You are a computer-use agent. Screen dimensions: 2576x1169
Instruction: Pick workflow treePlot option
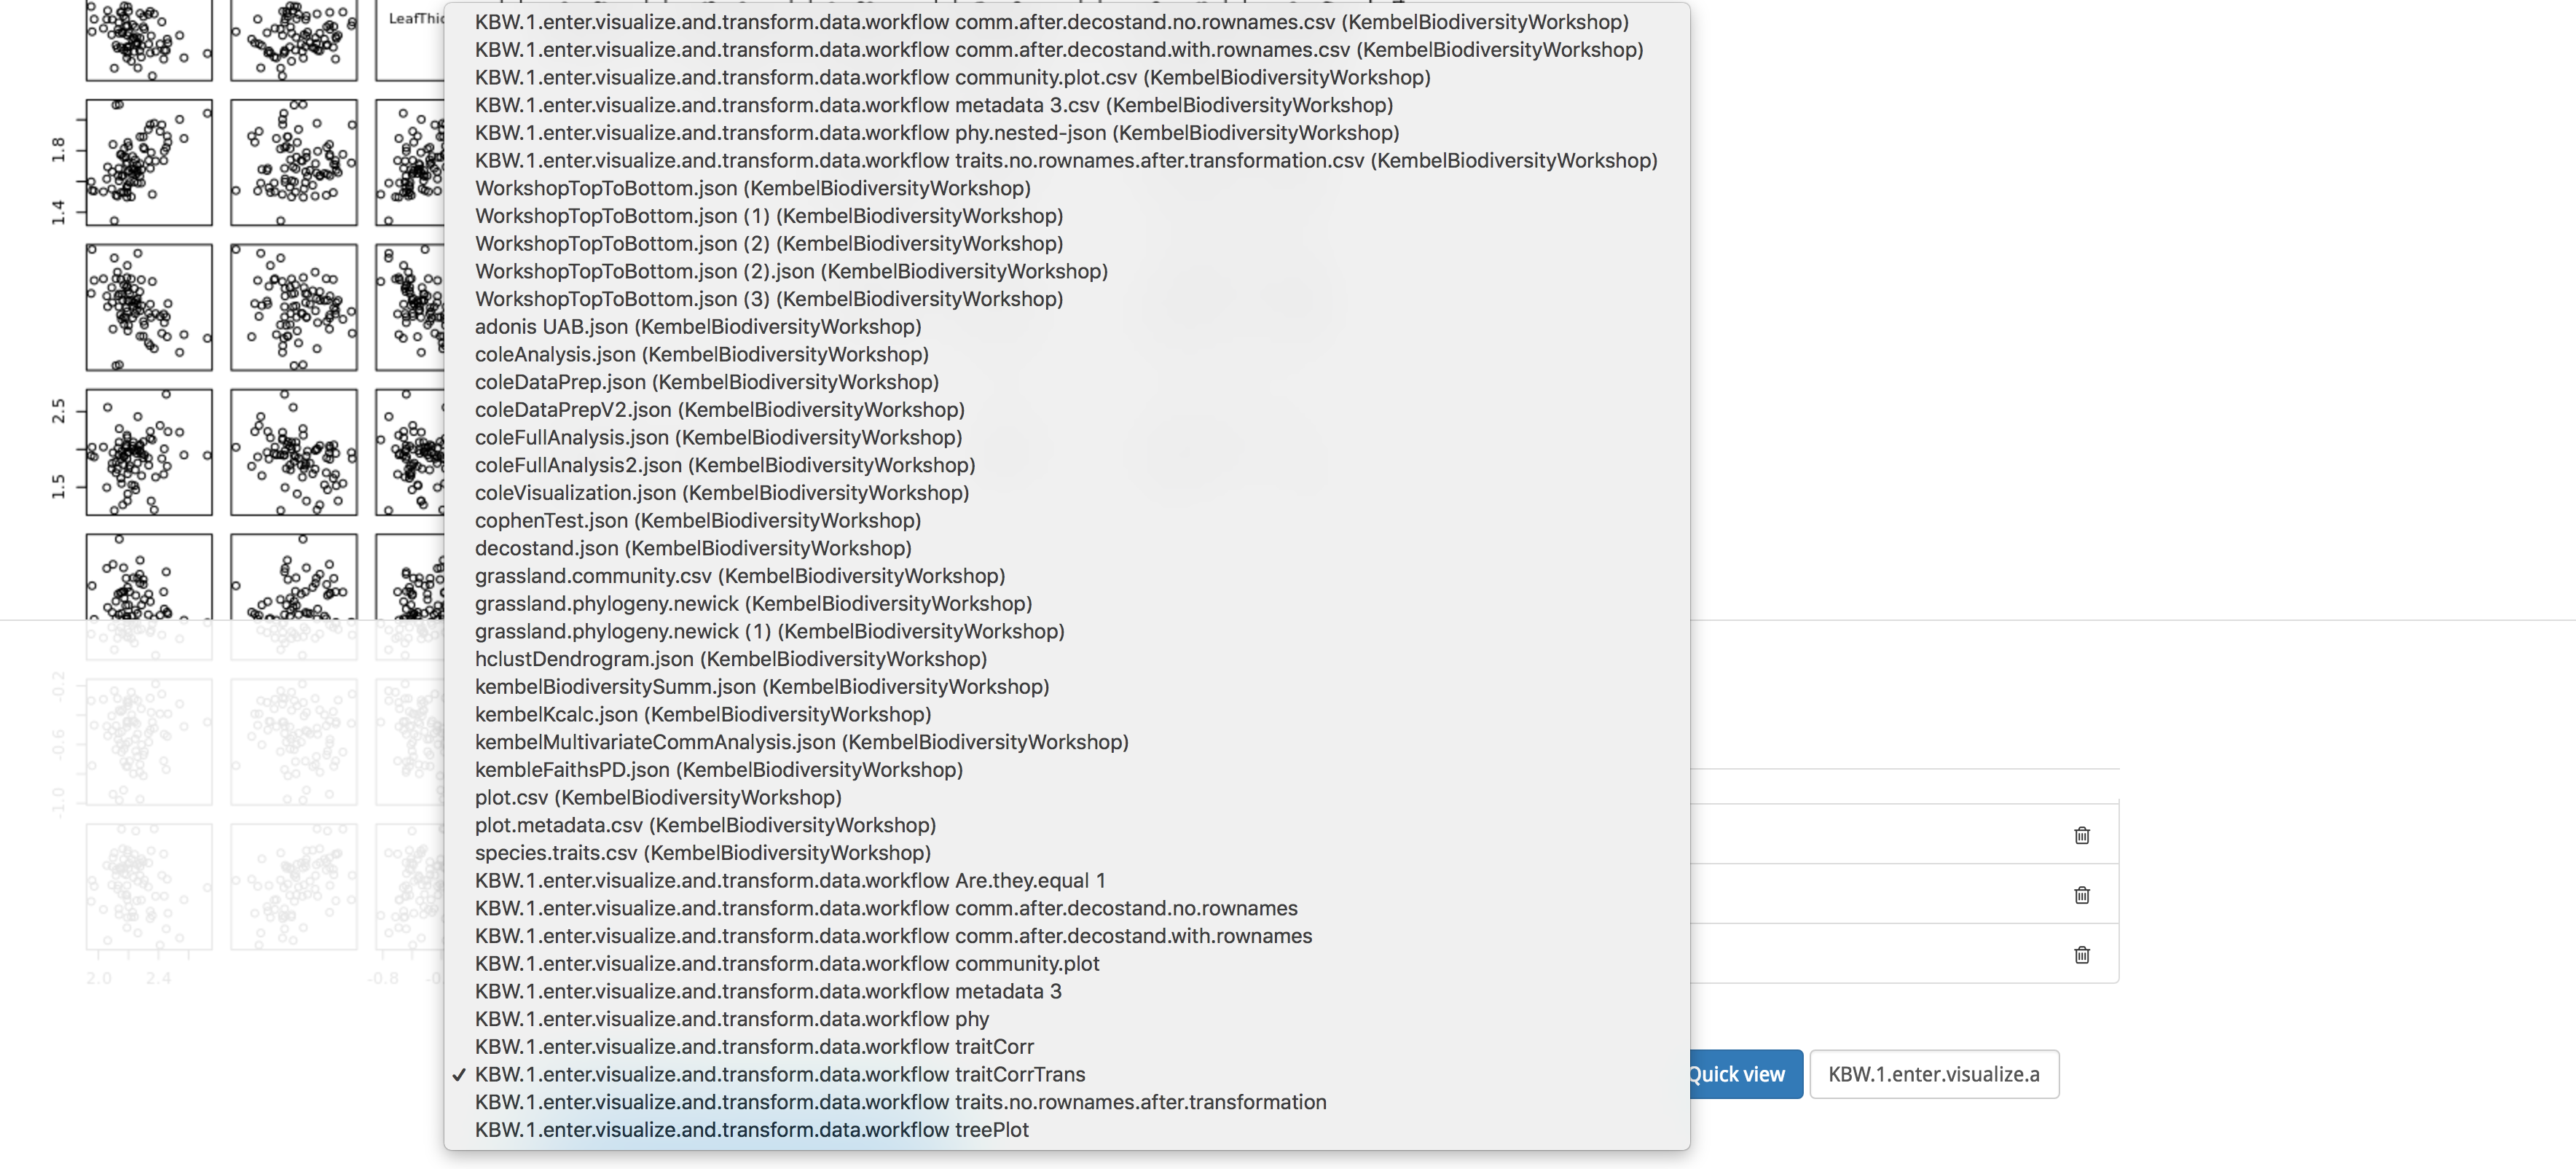tap(1066, 1130)
